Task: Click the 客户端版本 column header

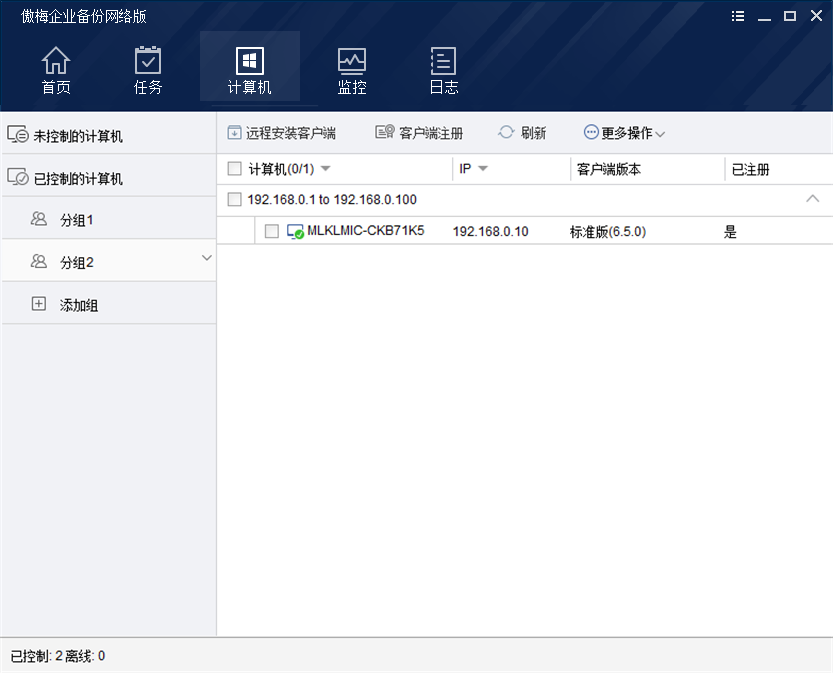Action: 609,169
